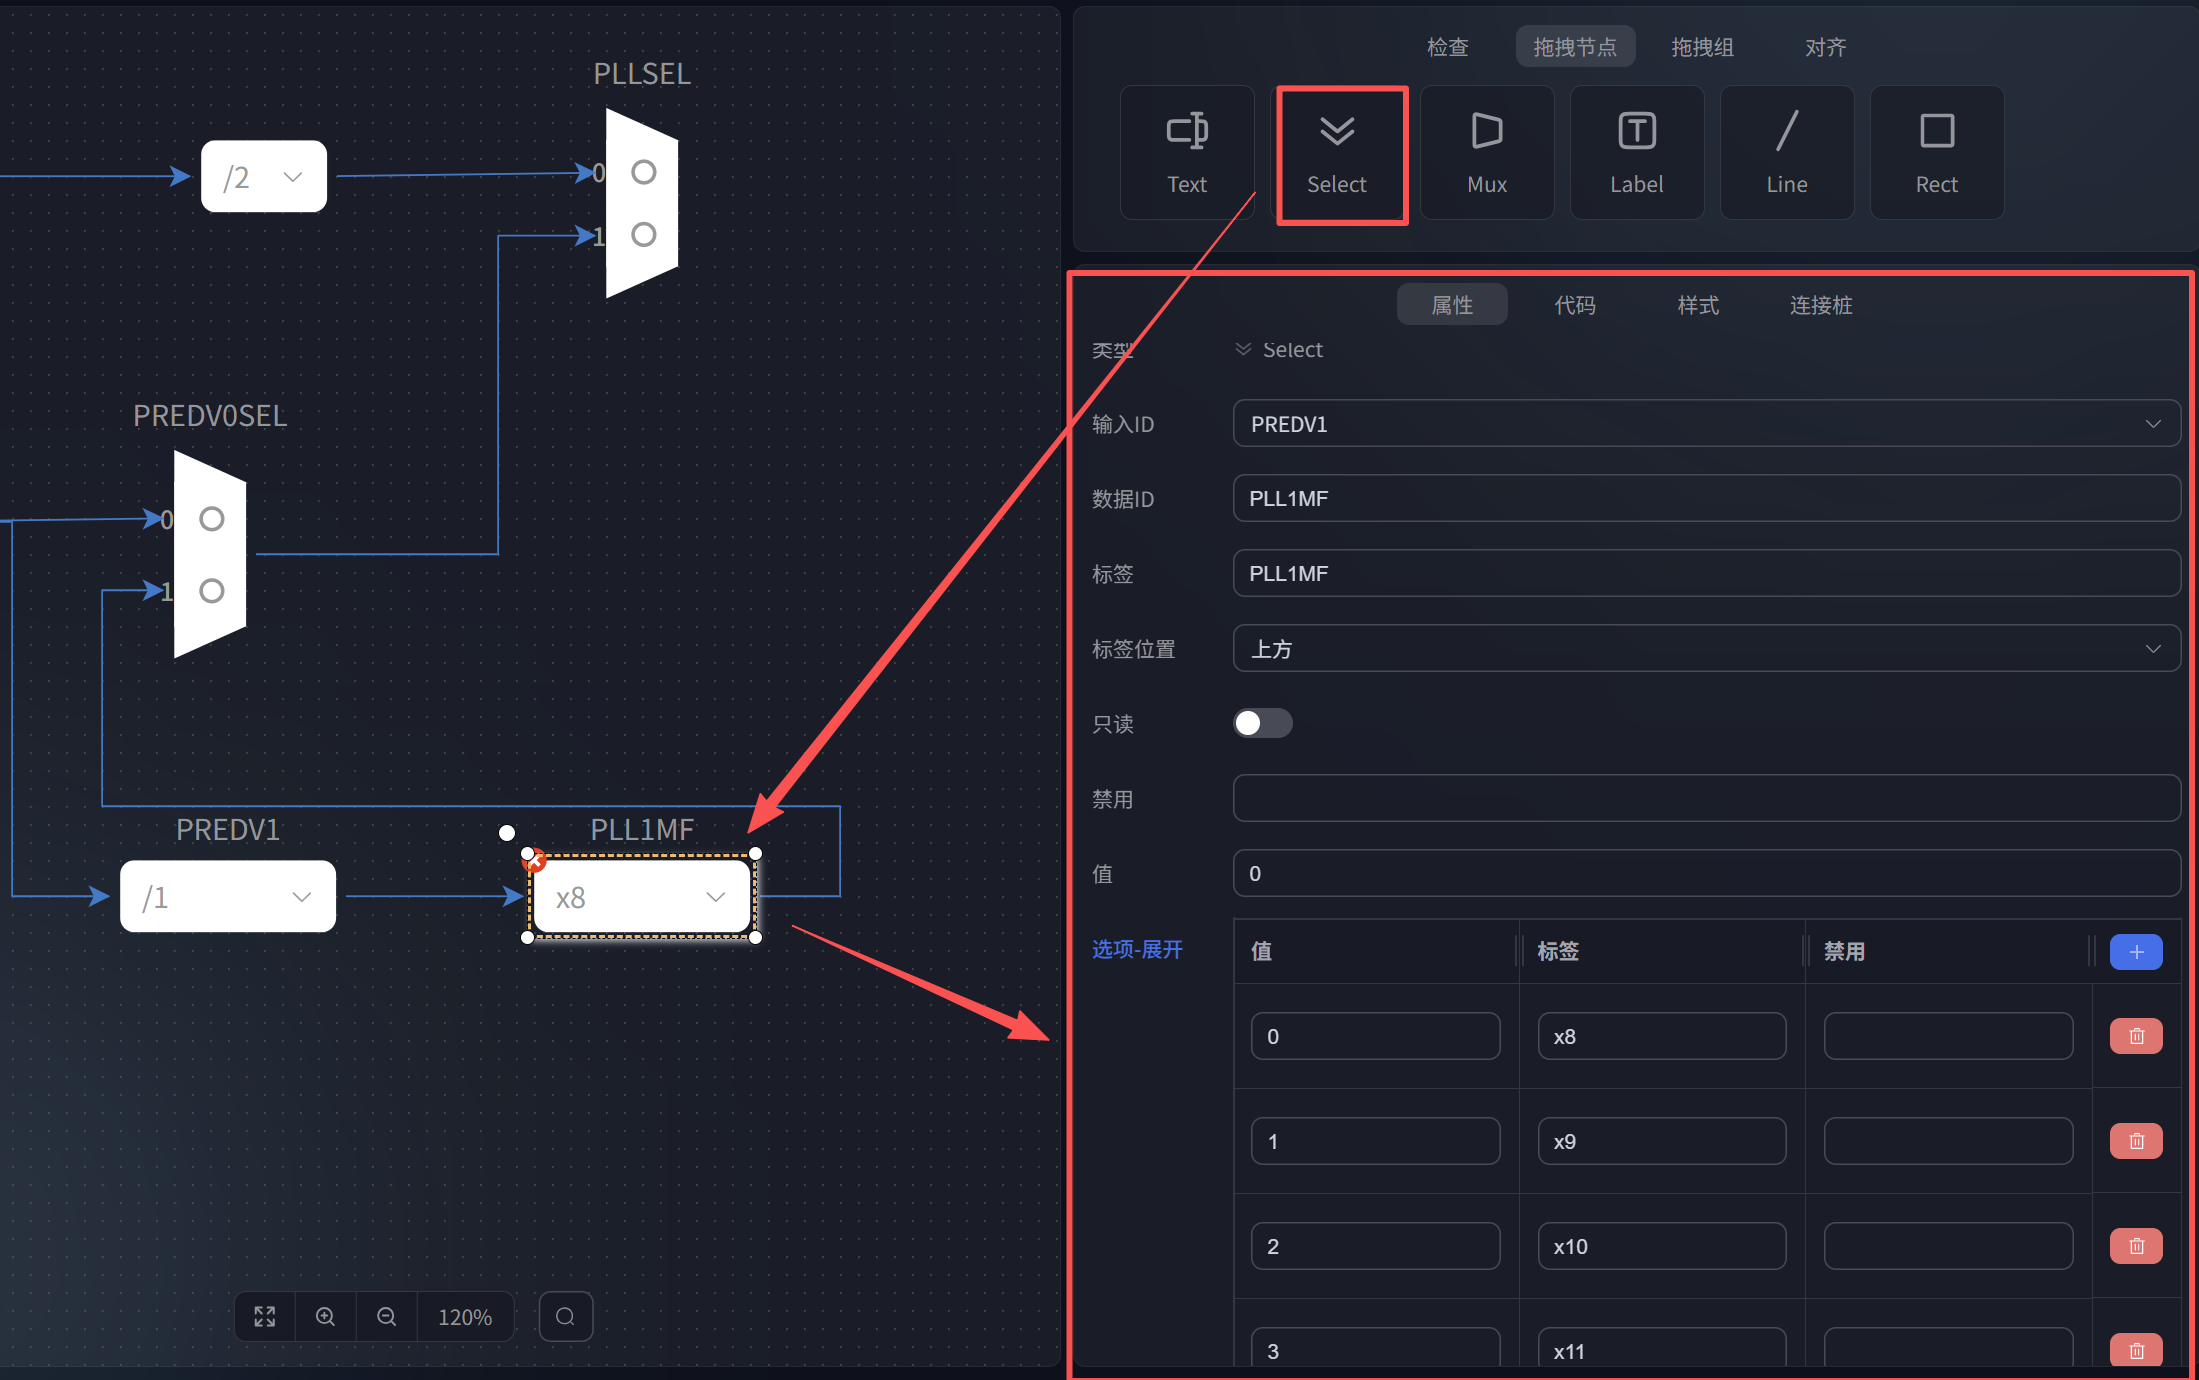This screenshot has width=2199, height=1380.
Task: Edit option value cell containing 0
Action: coord(1375,1036)
